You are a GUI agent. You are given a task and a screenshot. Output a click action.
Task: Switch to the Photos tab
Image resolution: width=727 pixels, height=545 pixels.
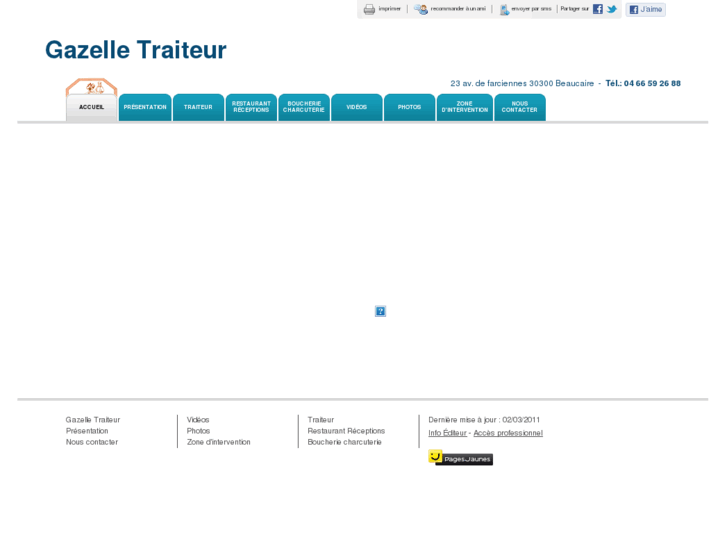coord(410,108)
